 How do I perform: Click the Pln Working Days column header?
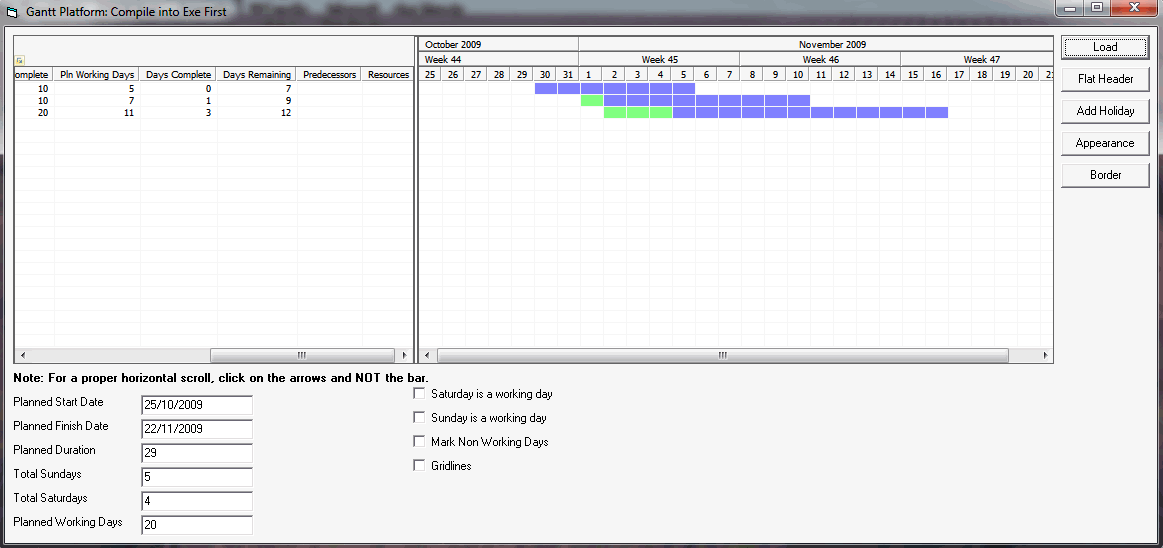97,75
